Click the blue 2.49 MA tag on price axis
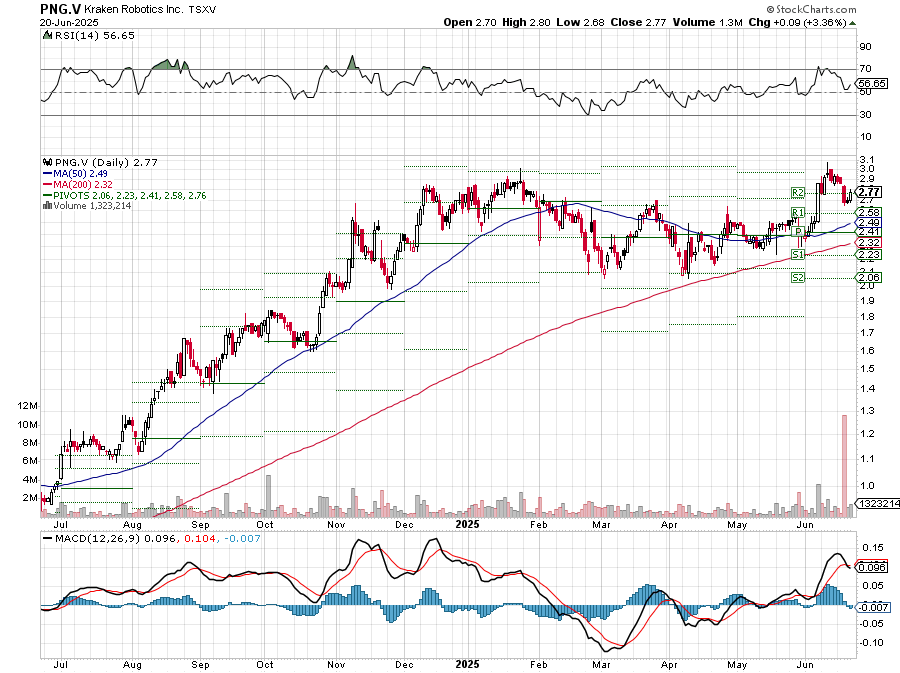 (870, 223)
